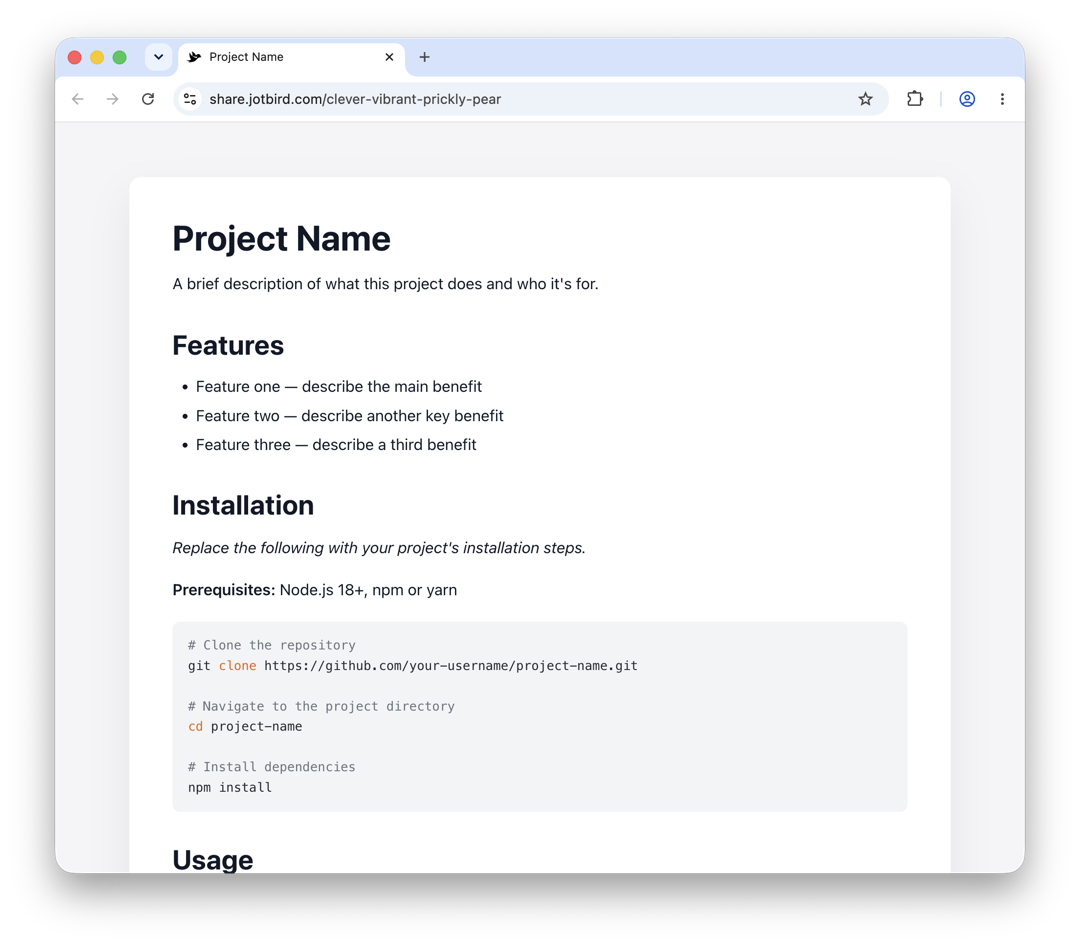The height and width of the screenshot is (946, 1080).
Task: Go forward with the forward arrow
Action: 112,99
